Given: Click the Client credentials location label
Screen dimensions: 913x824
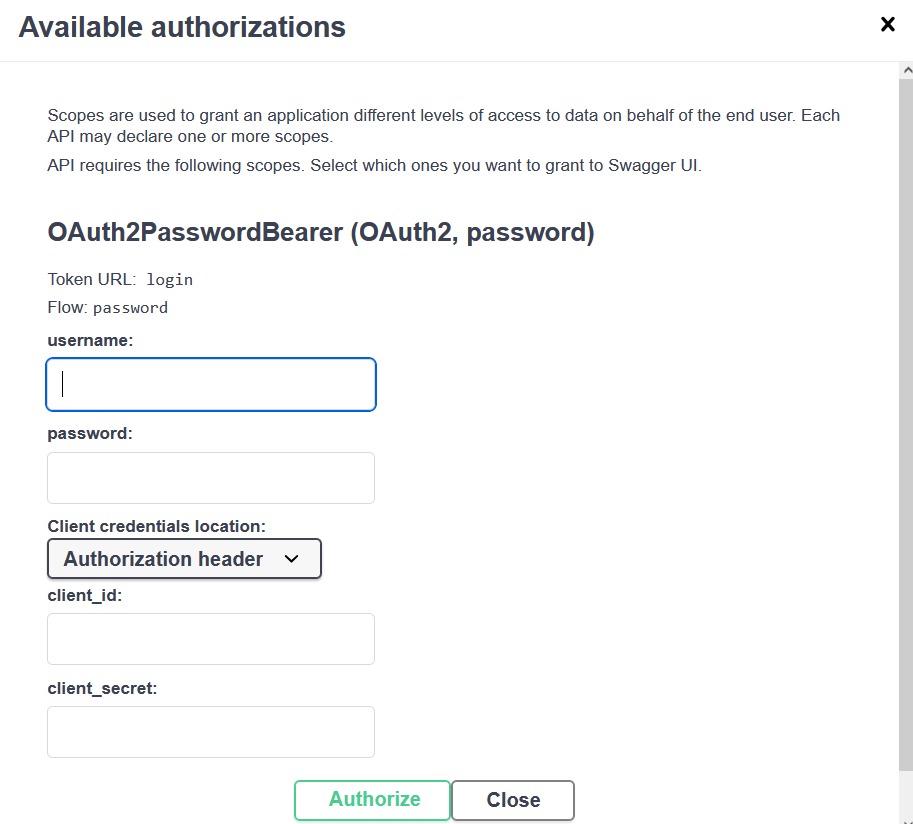Looking at the screenshot, I should [x=157, y=526].
